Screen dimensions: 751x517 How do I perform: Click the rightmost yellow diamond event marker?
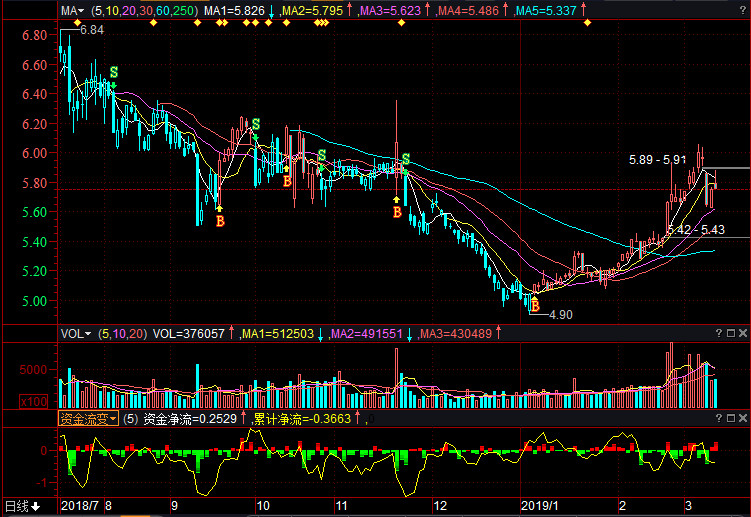point(587,23)
